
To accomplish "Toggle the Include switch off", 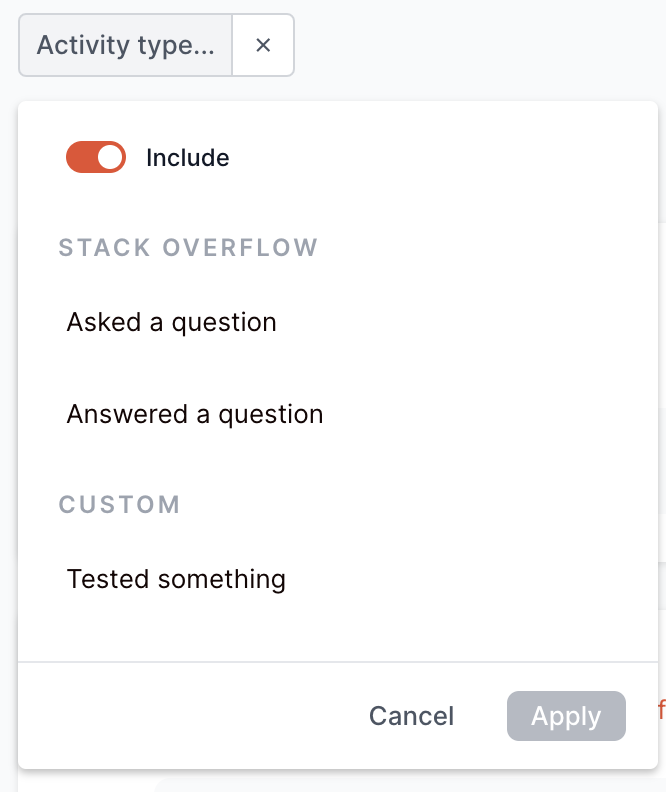I will point(96,158).
